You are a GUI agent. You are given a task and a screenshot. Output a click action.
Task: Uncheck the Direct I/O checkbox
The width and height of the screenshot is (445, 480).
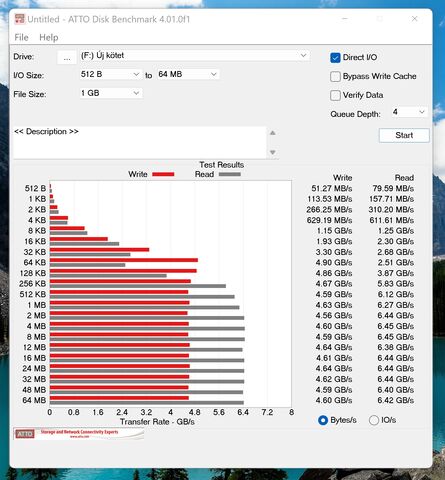click(335, 58)
